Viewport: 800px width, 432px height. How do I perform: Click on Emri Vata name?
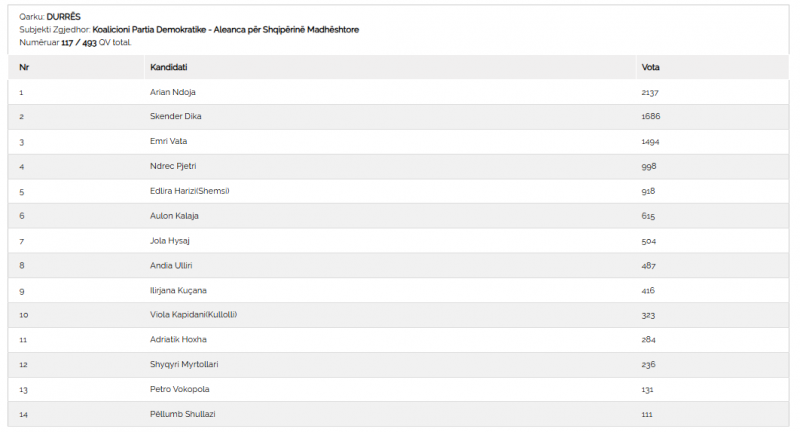coord(168,141)
